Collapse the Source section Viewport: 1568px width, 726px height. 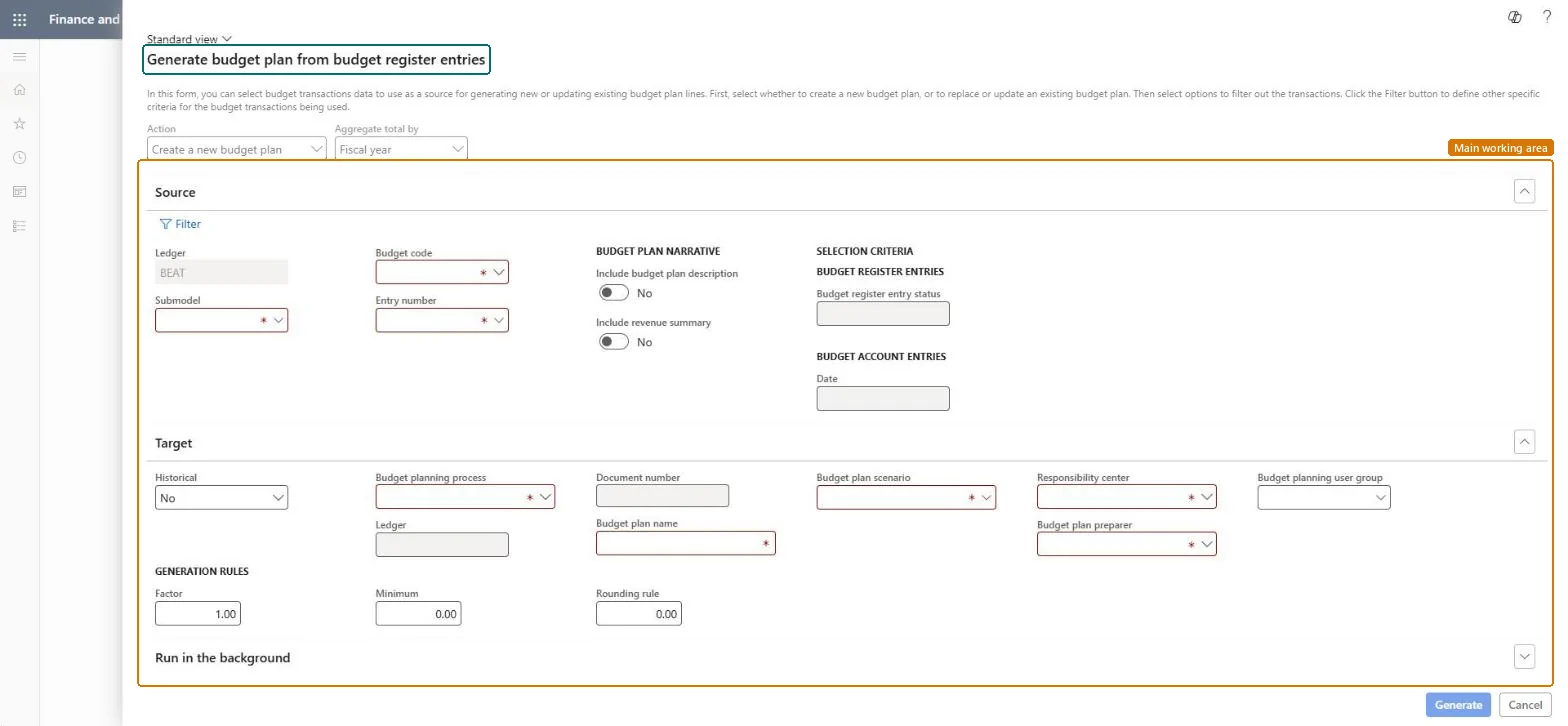point(1525,191)
